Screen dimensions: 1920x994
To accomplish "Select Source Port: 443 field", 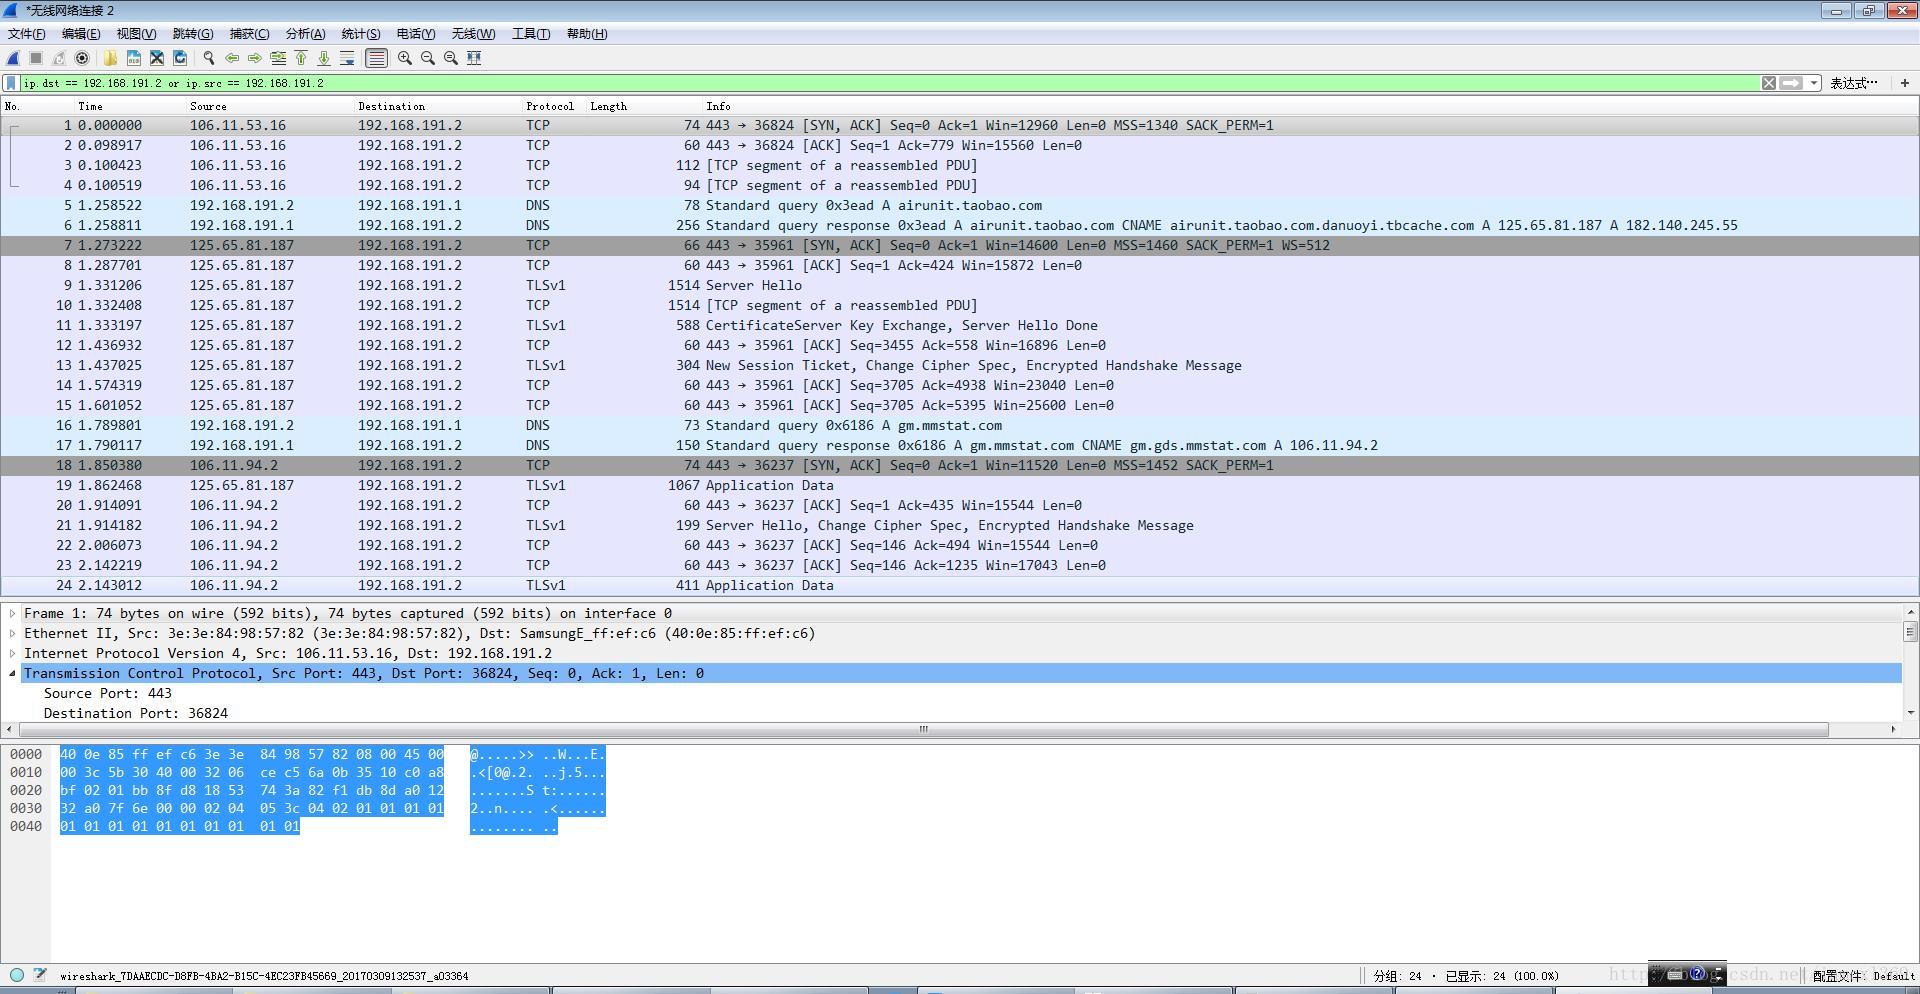I will (108, 693).
